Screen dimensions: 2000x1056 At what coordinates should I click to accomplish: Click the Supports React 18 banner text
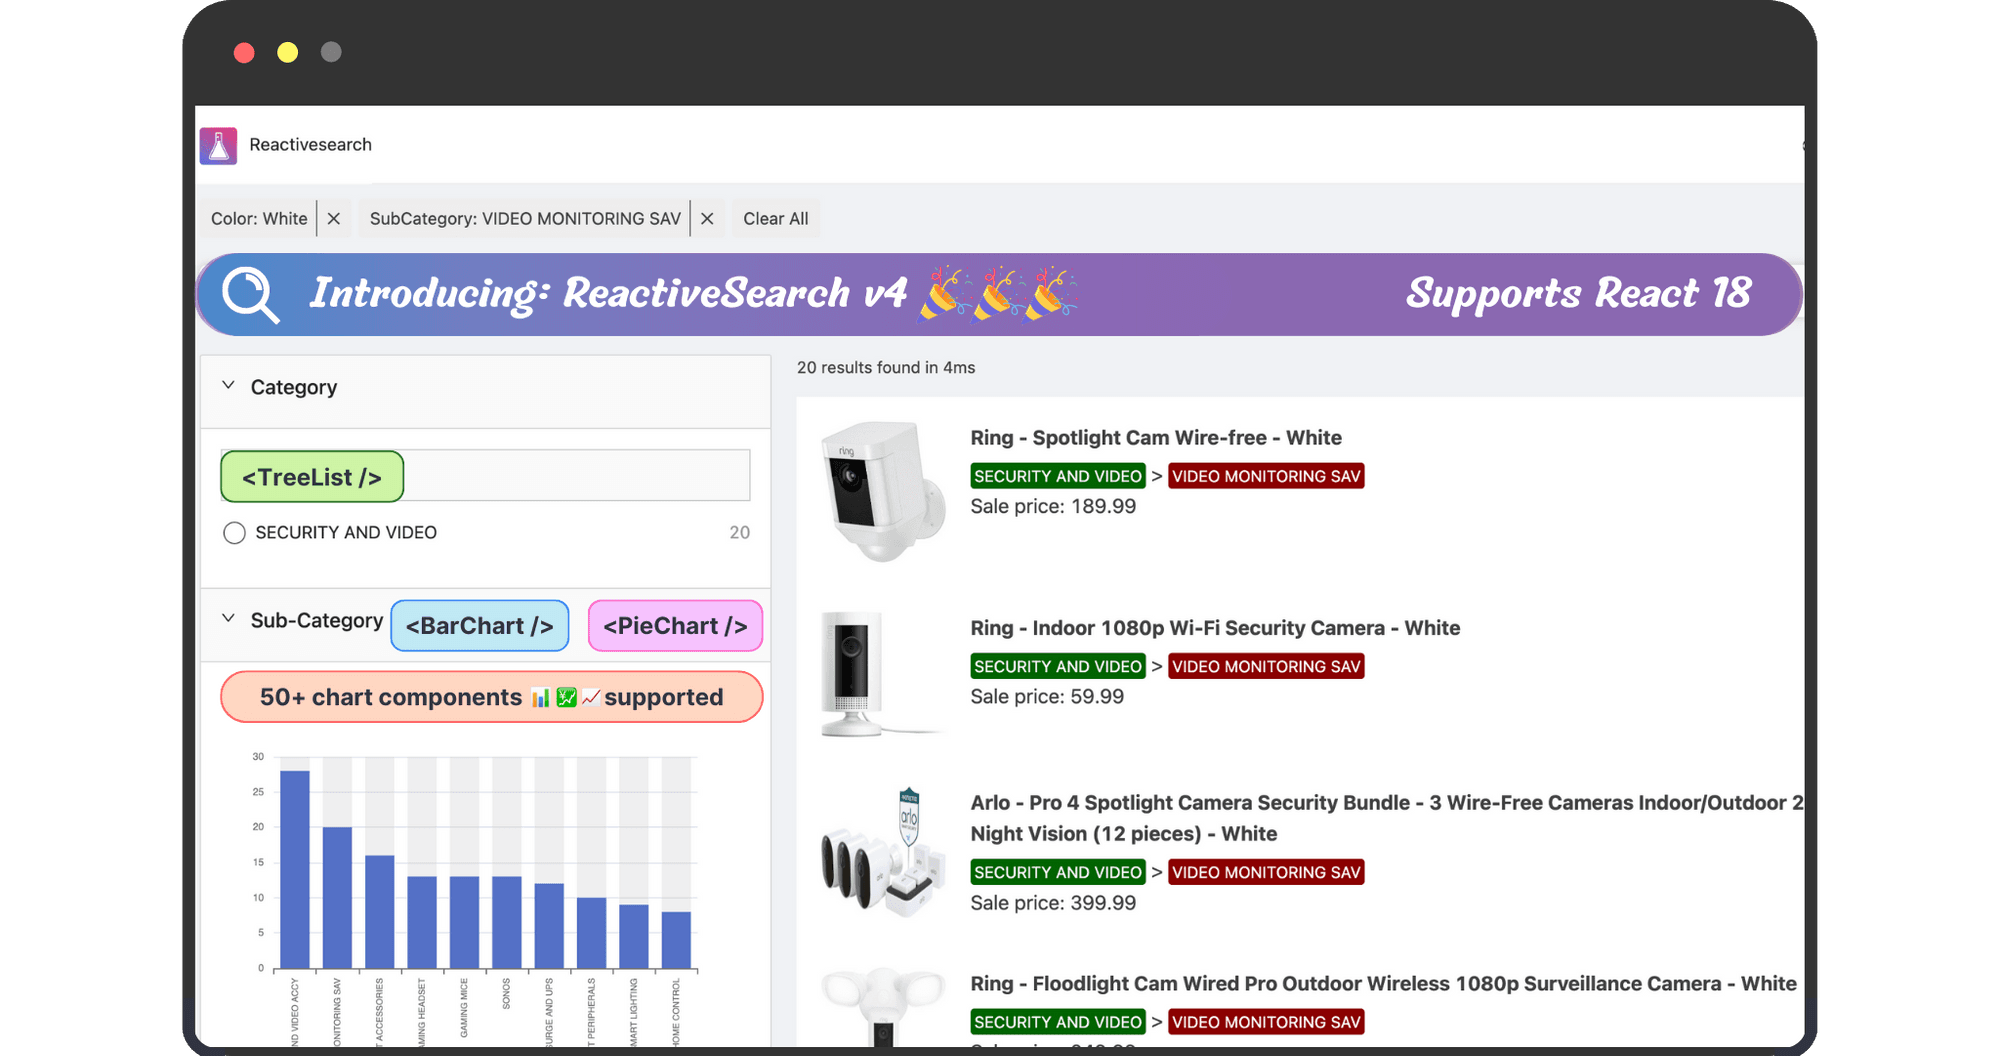coord(1580,293)
